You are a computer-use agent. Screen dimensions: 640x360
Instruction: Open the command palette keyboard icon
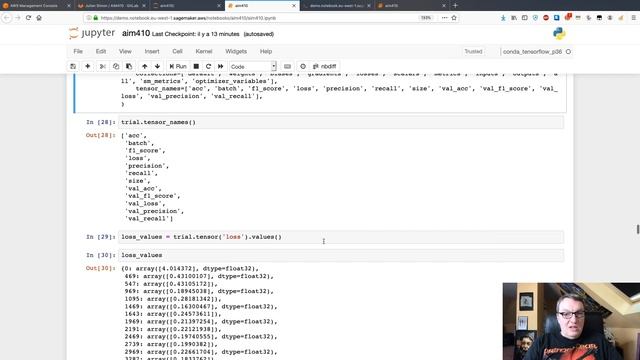(287, 67)
